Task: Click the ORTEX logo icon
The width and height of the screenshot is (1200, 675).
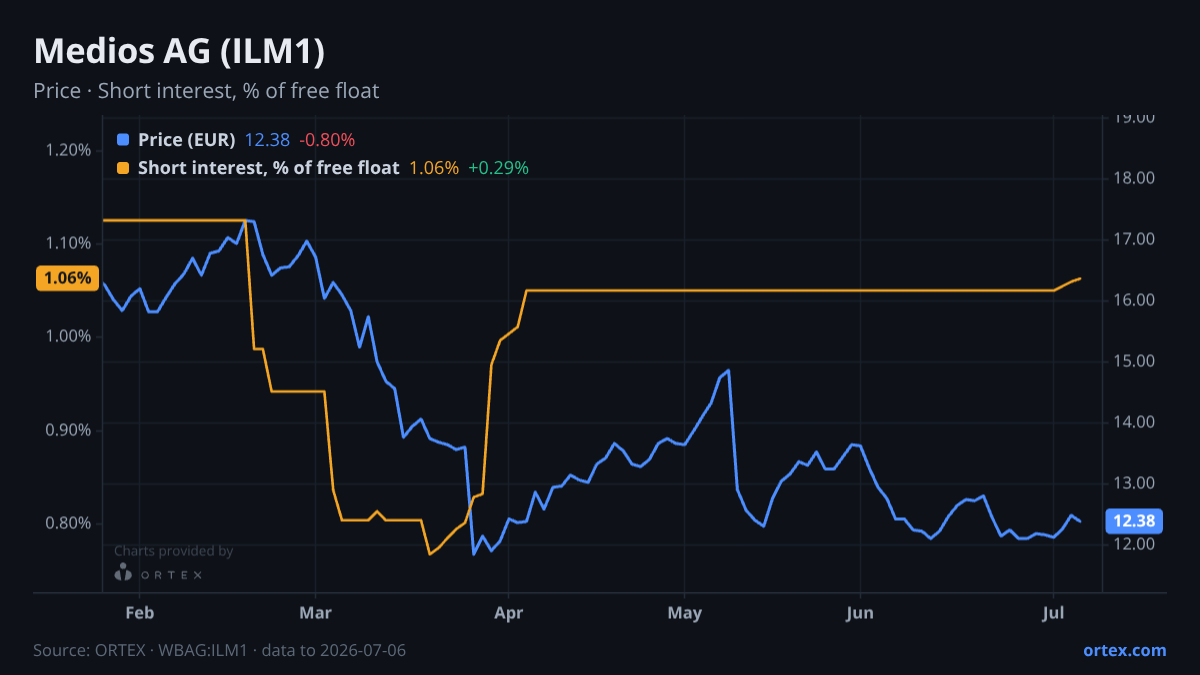Action: 123,573
